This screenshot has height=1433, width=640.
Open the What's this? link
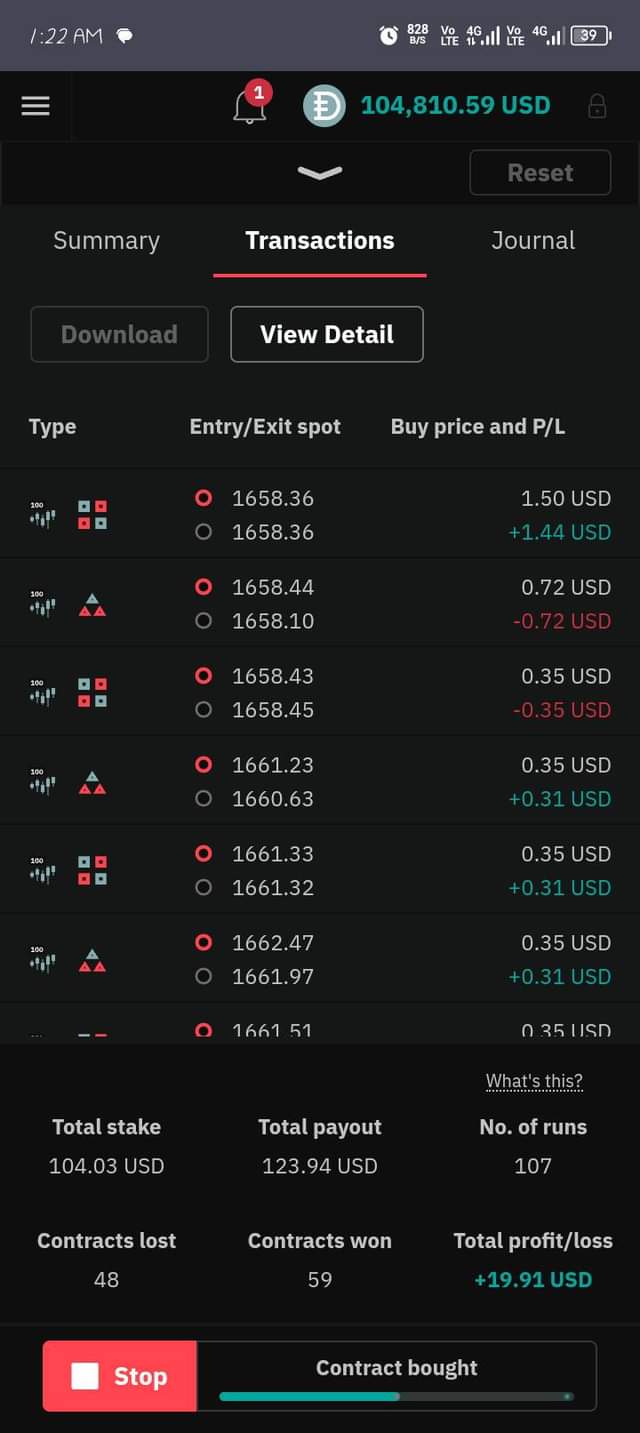[534, 1081]
